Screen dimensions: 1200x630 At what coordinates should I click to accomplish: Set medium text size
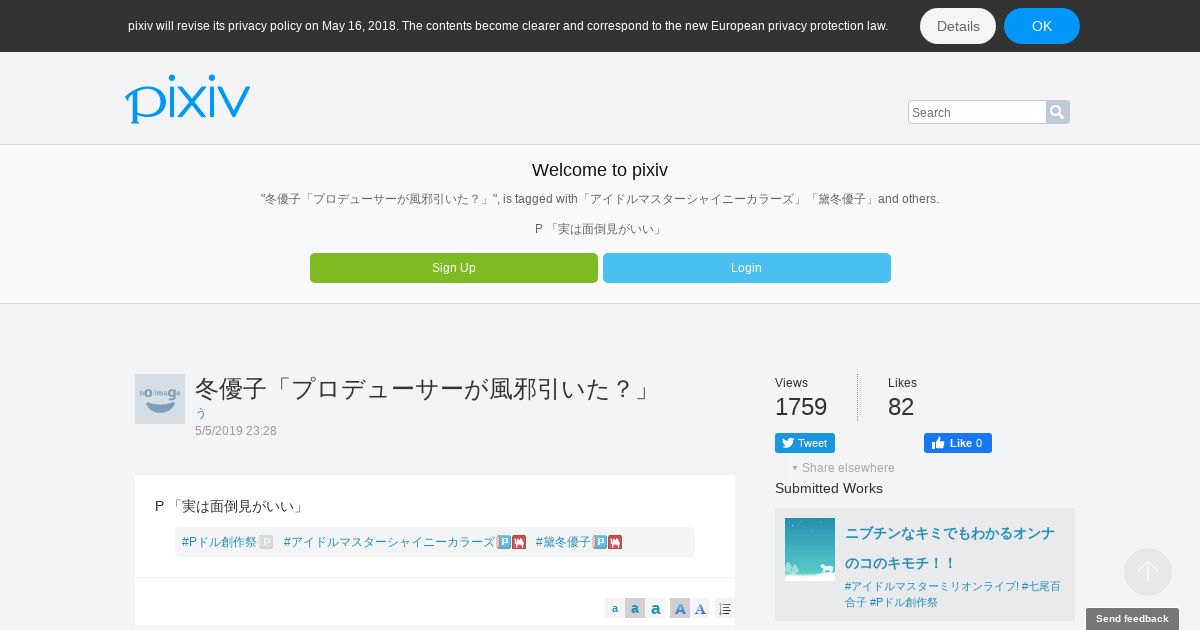tap(635, 608)
